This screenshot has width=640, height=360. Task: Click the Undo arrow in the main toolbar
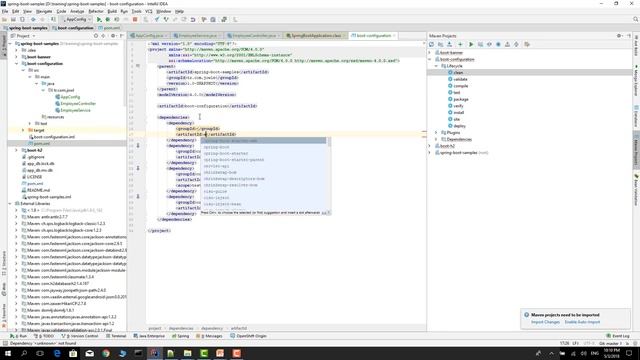[193, 19]
